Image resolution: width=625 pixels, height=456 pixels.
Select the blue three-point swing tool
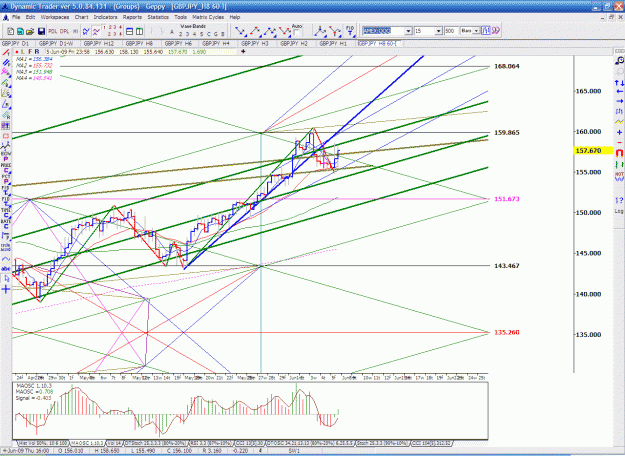click(x=270, y=31)
